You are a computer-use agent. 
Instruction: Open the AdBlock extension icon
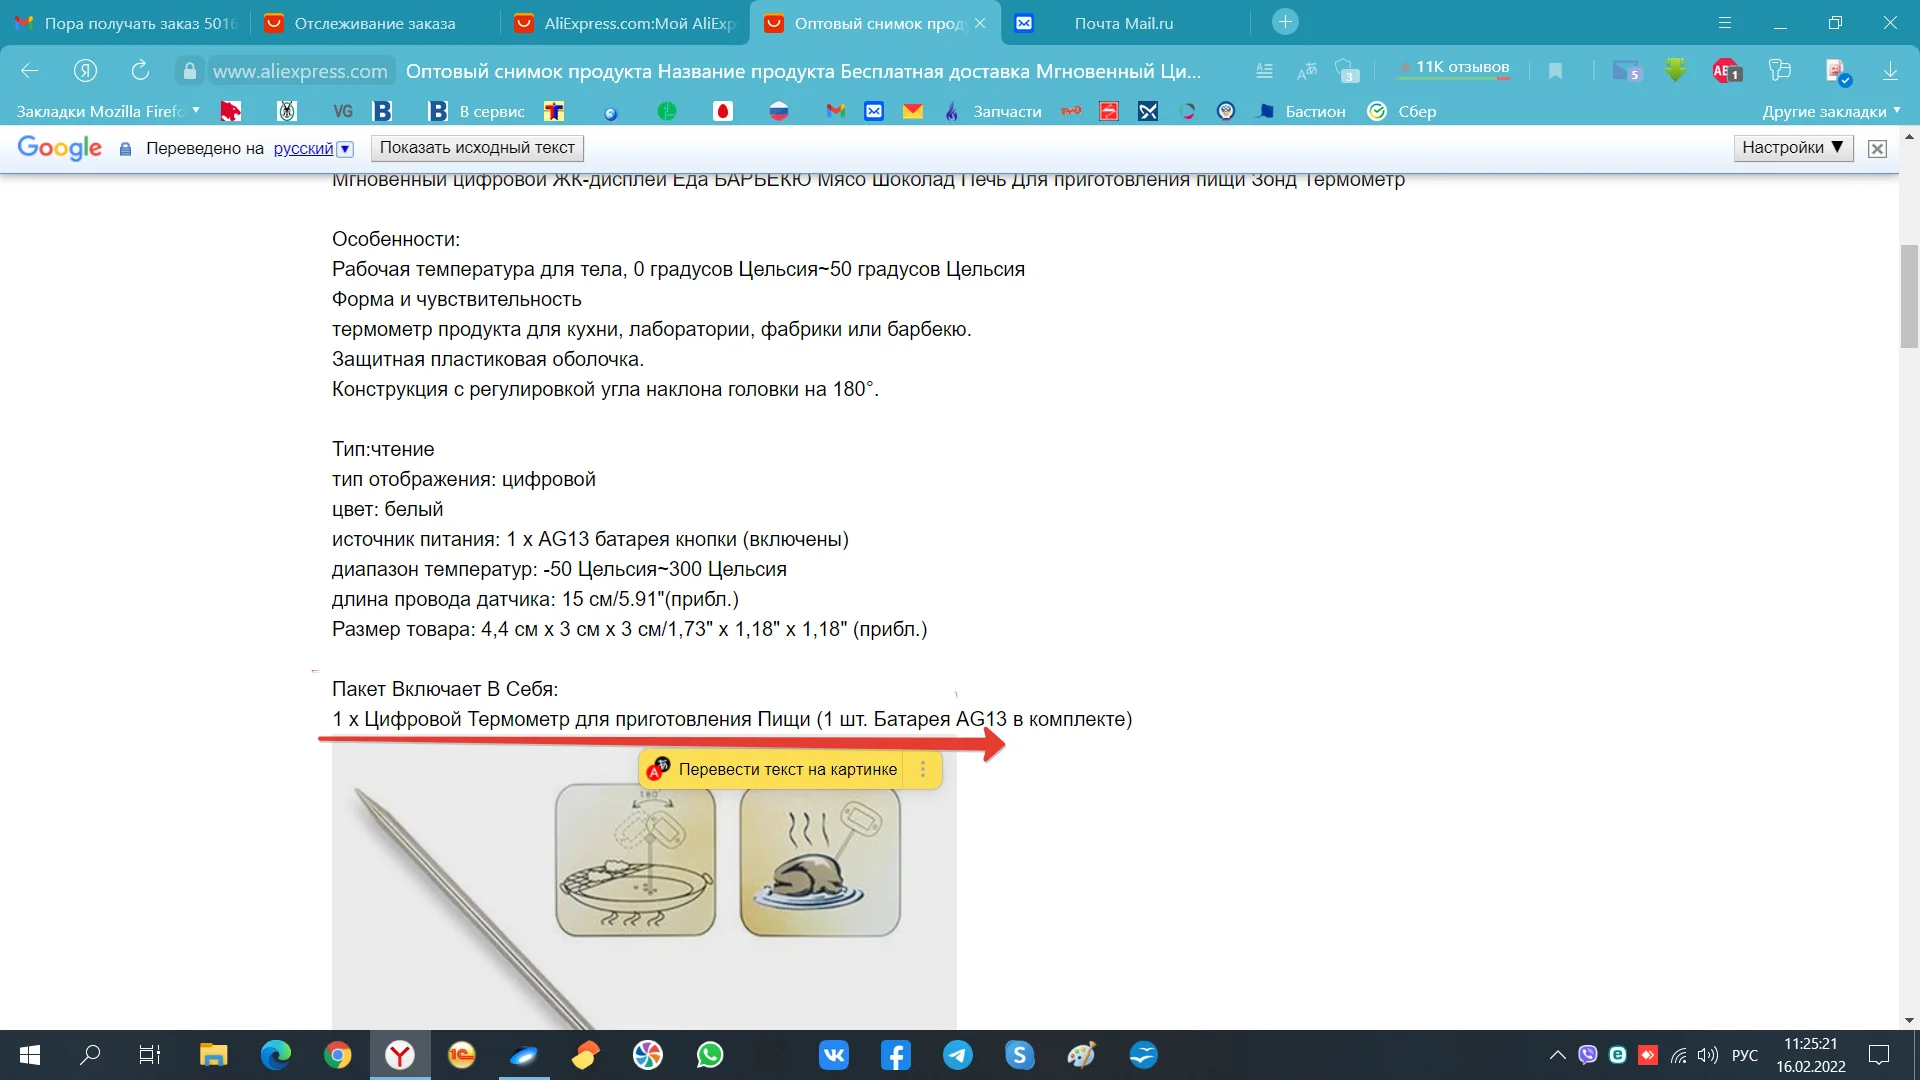(x=1726, y=71)
